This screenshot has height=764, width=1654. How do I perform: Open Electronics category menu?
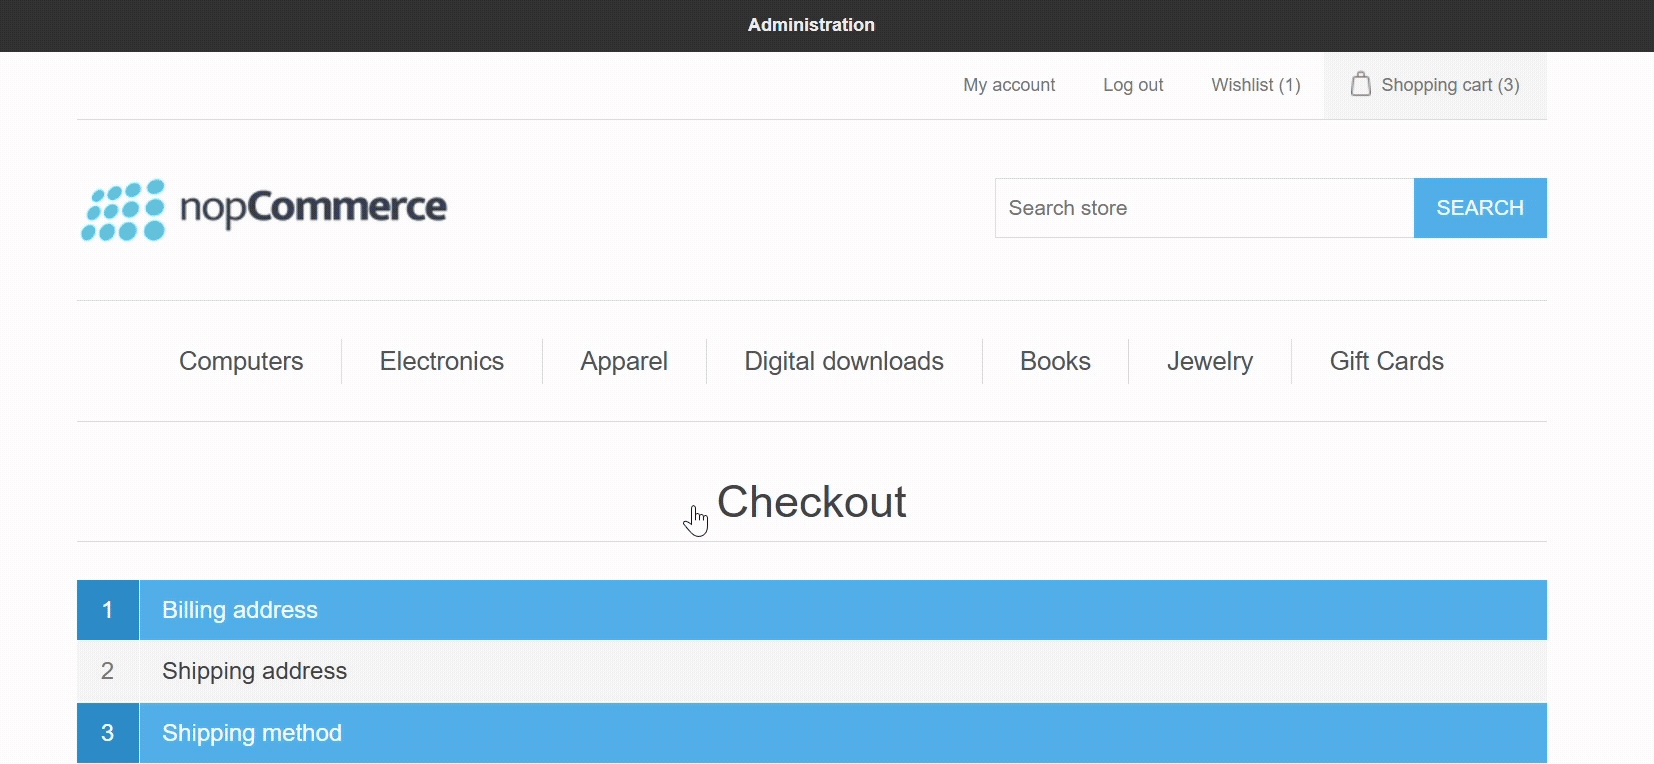(441, 361)
